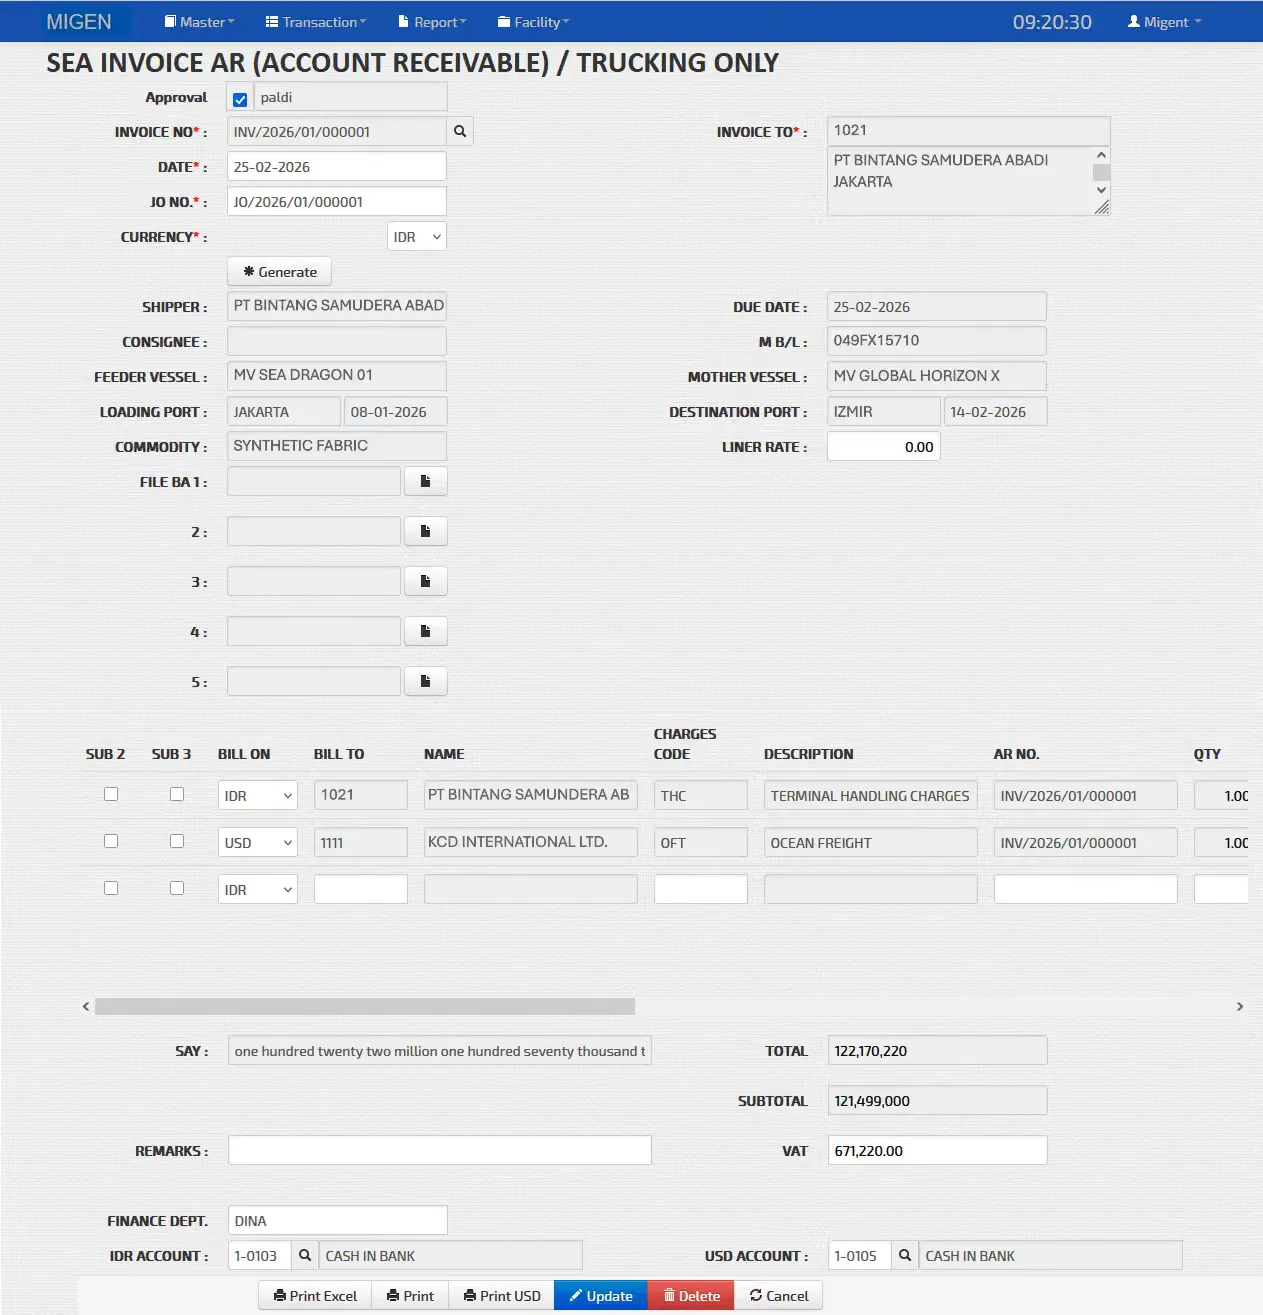The image size is (1263, 1315).
Task: Click the USD ACCOUNT code field
Action: (x=860, y=1256)
